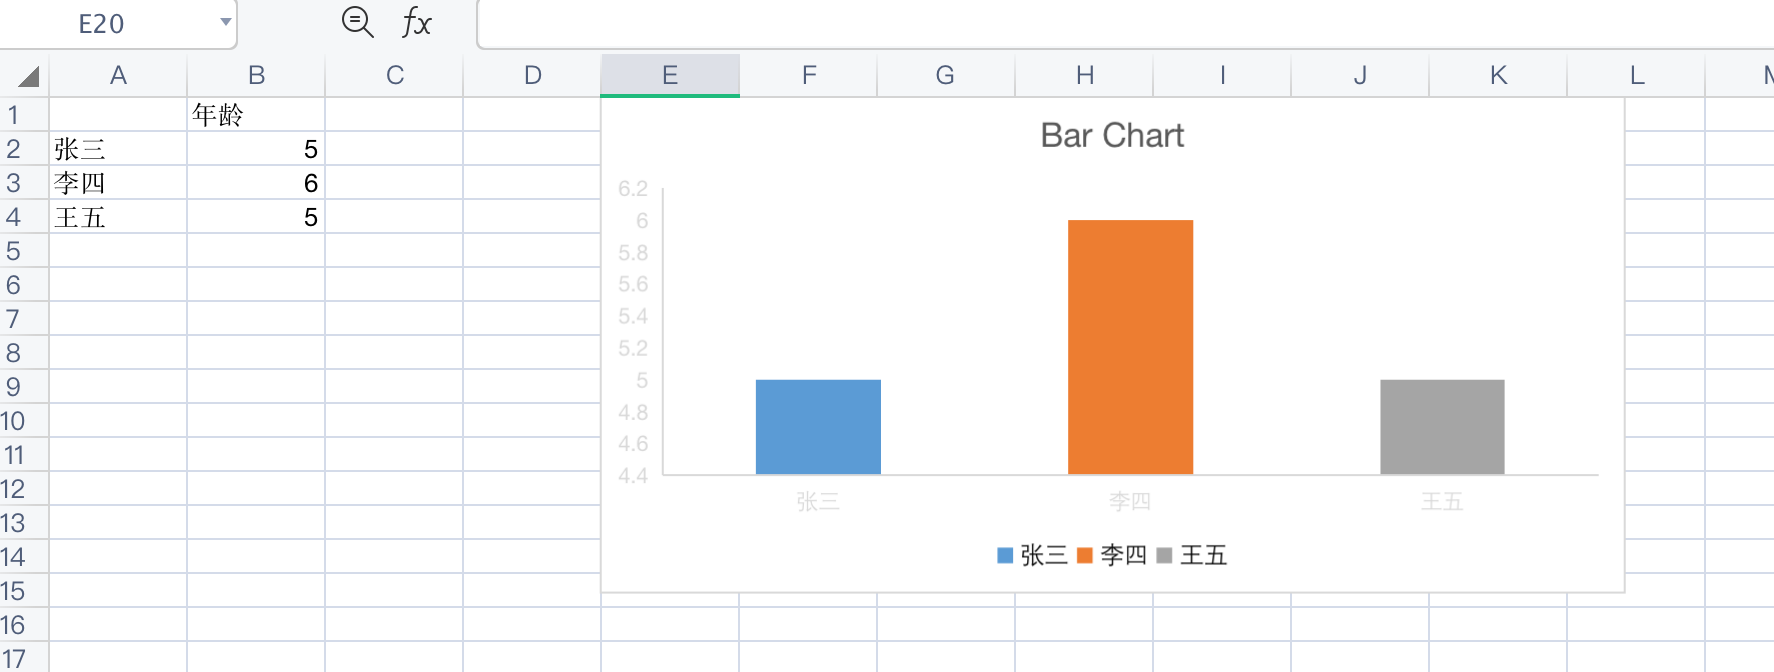Open the fx insert function button
The height and width of the screenshot is (672, 1774).
point(416,22)
